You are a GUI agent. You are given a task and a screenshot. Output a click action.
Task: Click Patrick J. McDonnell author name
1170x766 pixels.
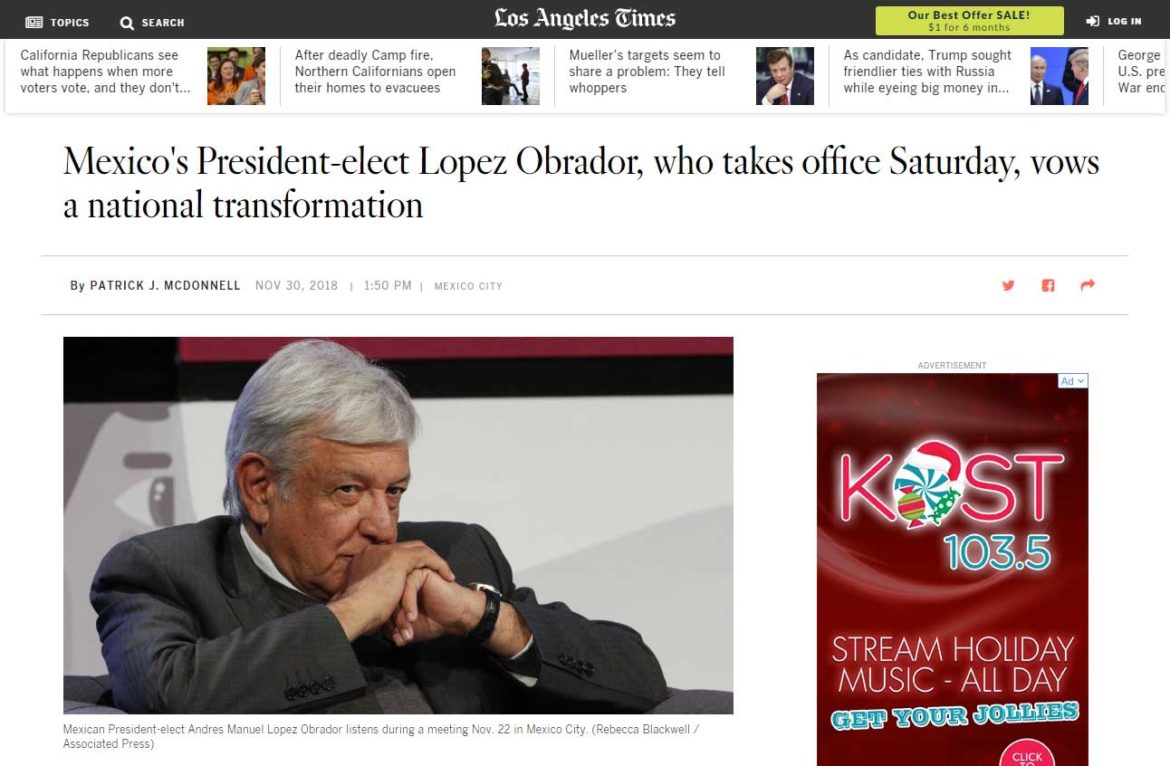[x=165, y=286]
